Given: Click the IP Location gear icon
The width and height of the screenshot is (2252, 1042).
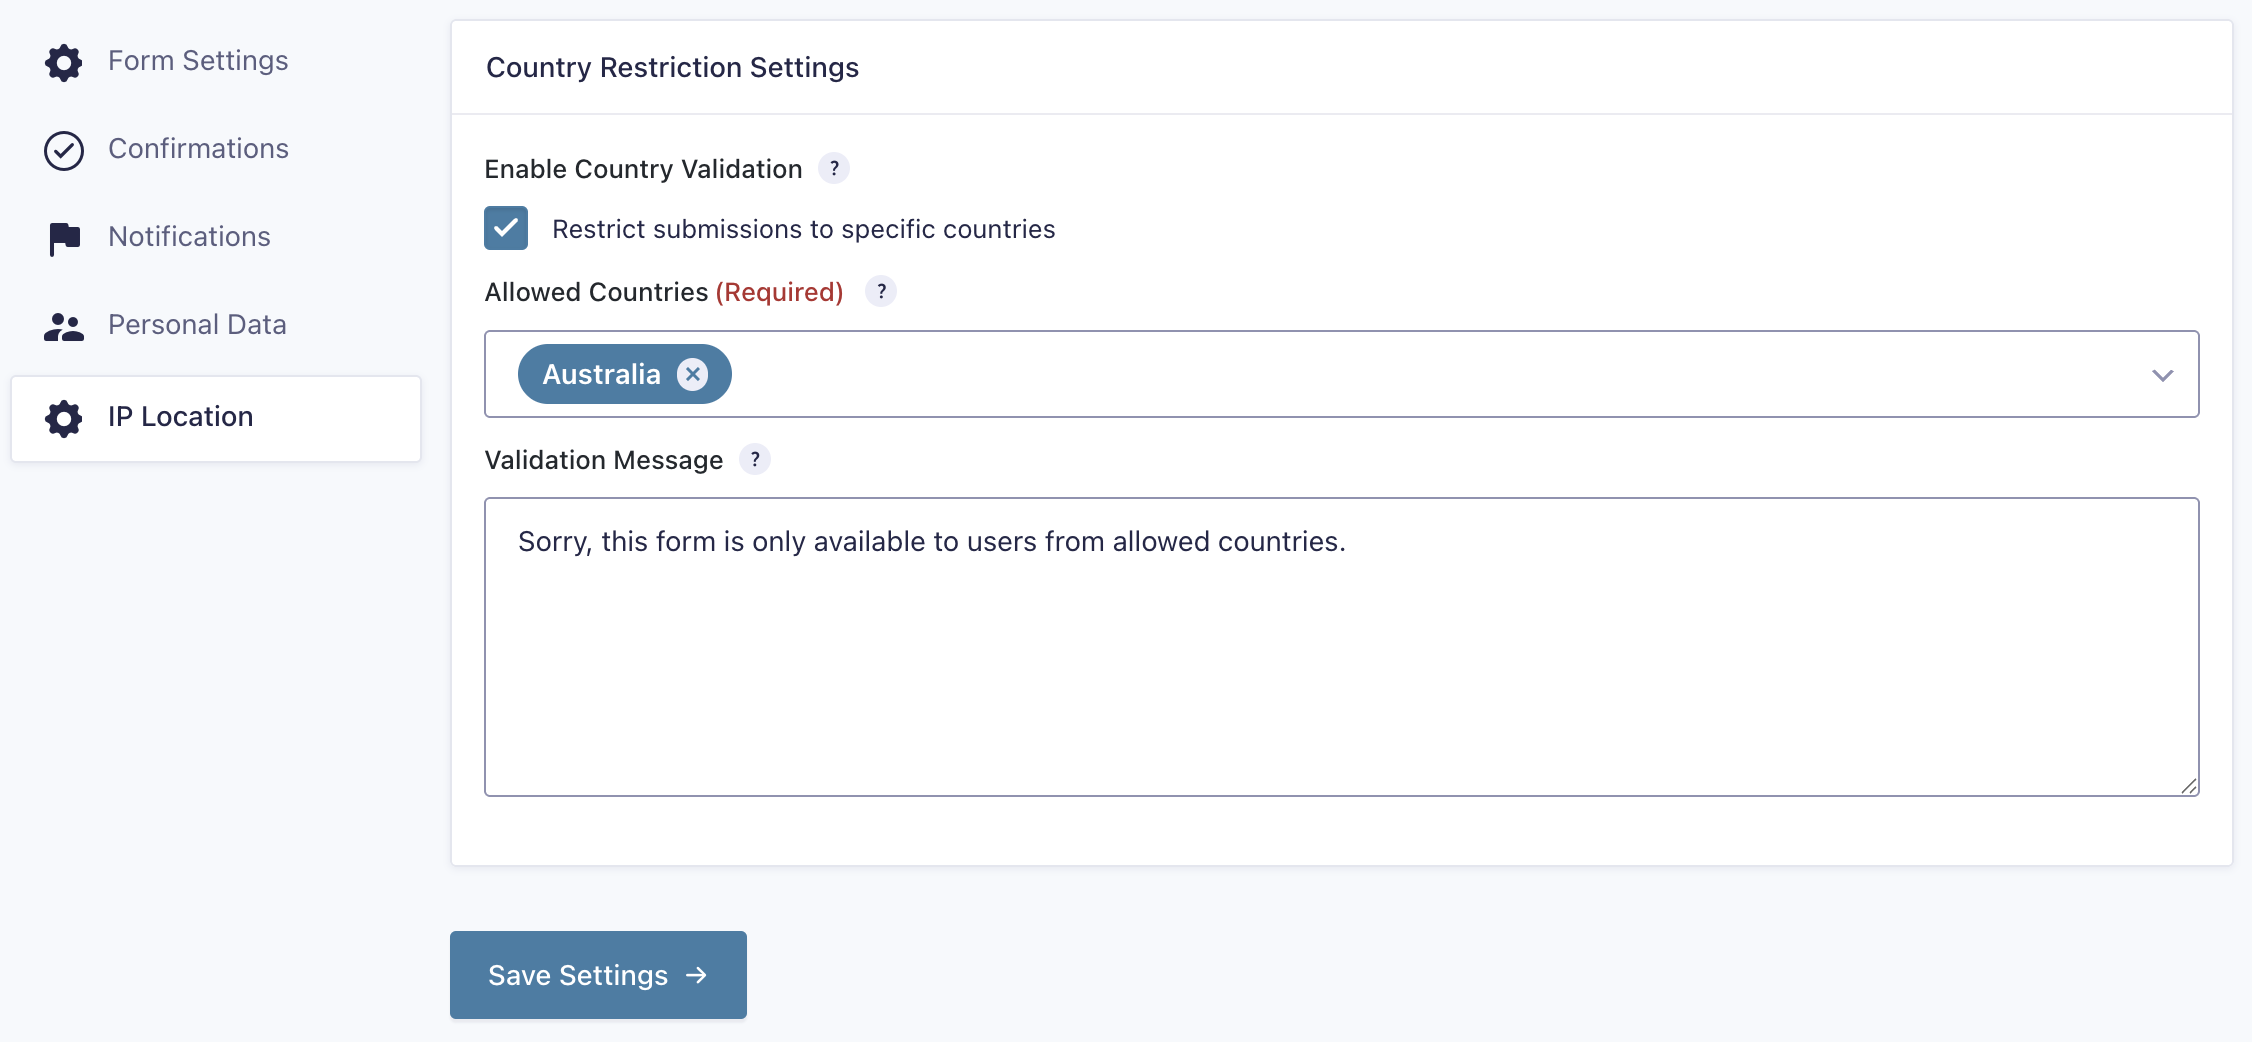Looking at the screenshot, I should coord(64,418).
